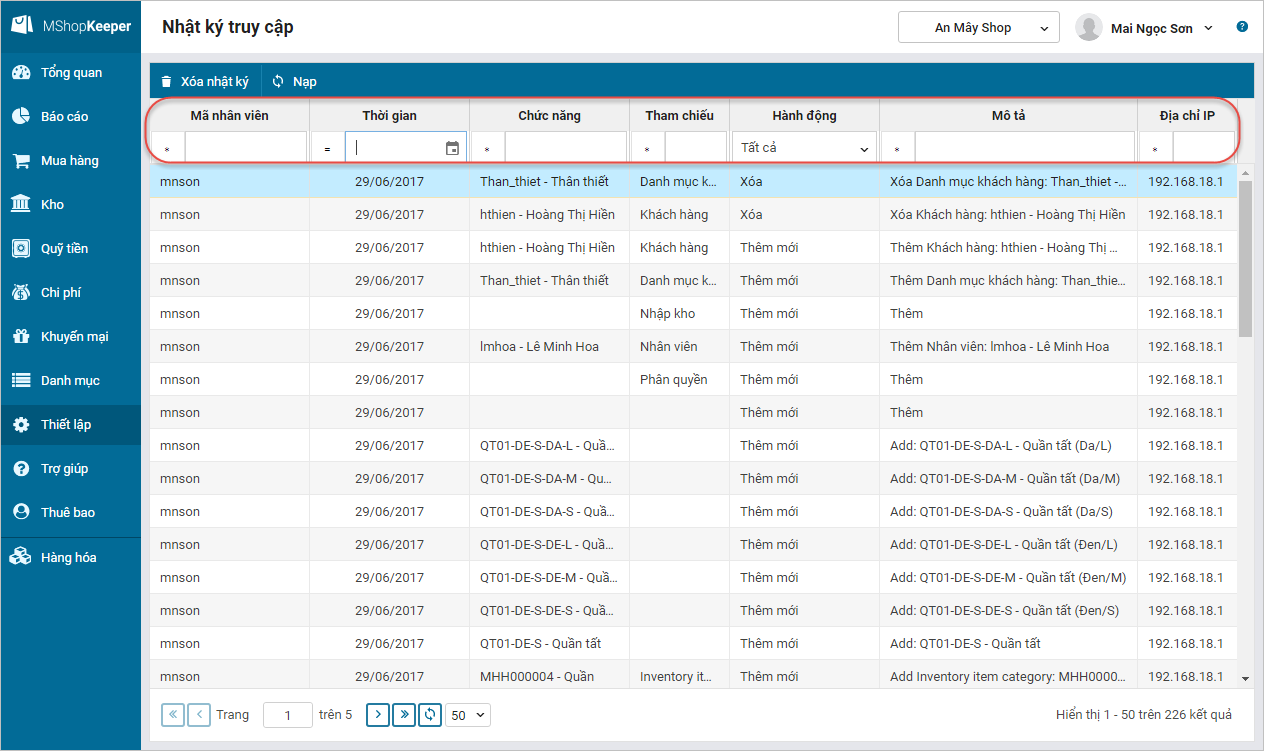Click Địa chỉ IP filter text field

coord(1204,148)
